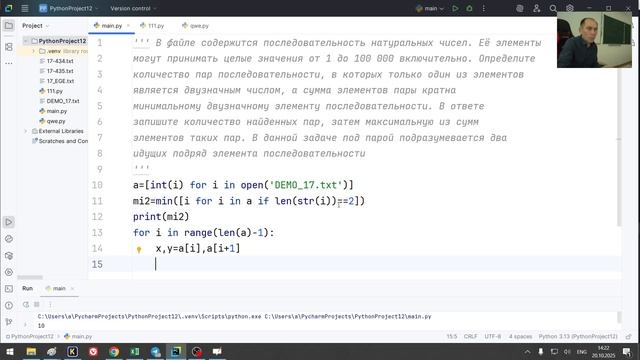Image resolution: width=640 pixels, height=360 pixels.
Task: Select Scratches and Consoles node
Action: coord(60,141)
